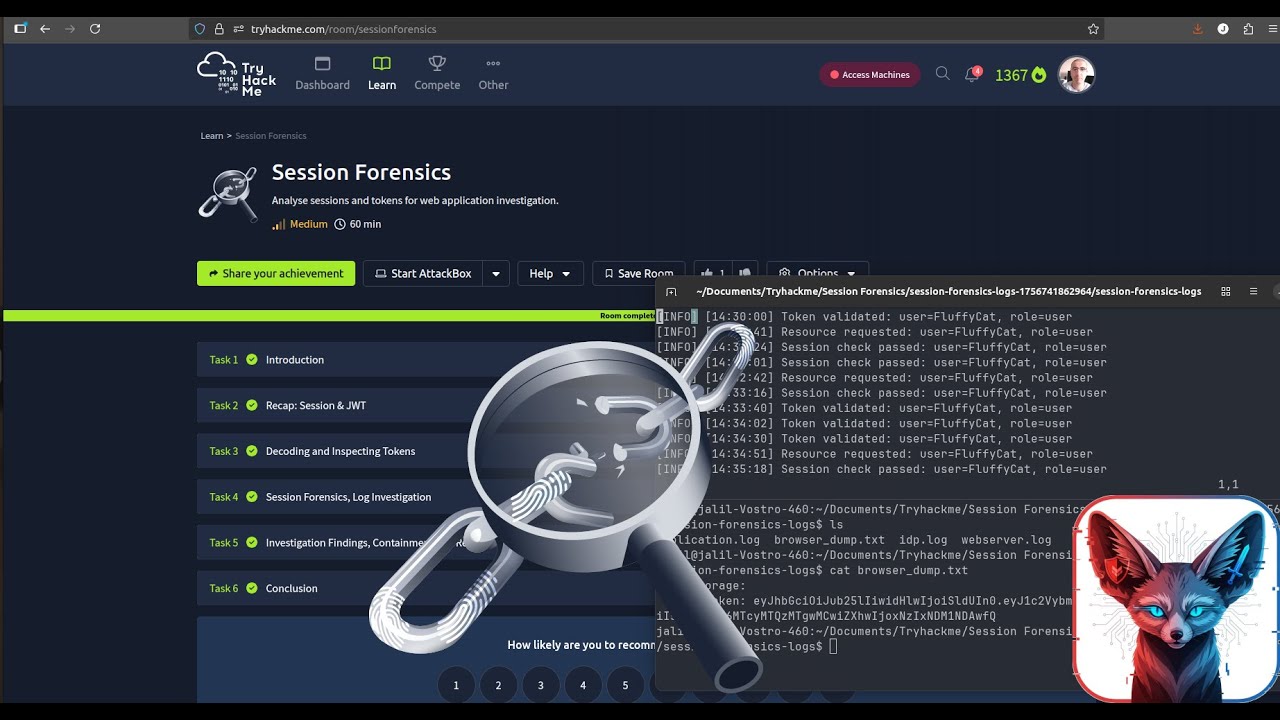Click the 'Medium' difficulty label
The height and width of the screenshot is (720, 1280).
pos(308,224)
